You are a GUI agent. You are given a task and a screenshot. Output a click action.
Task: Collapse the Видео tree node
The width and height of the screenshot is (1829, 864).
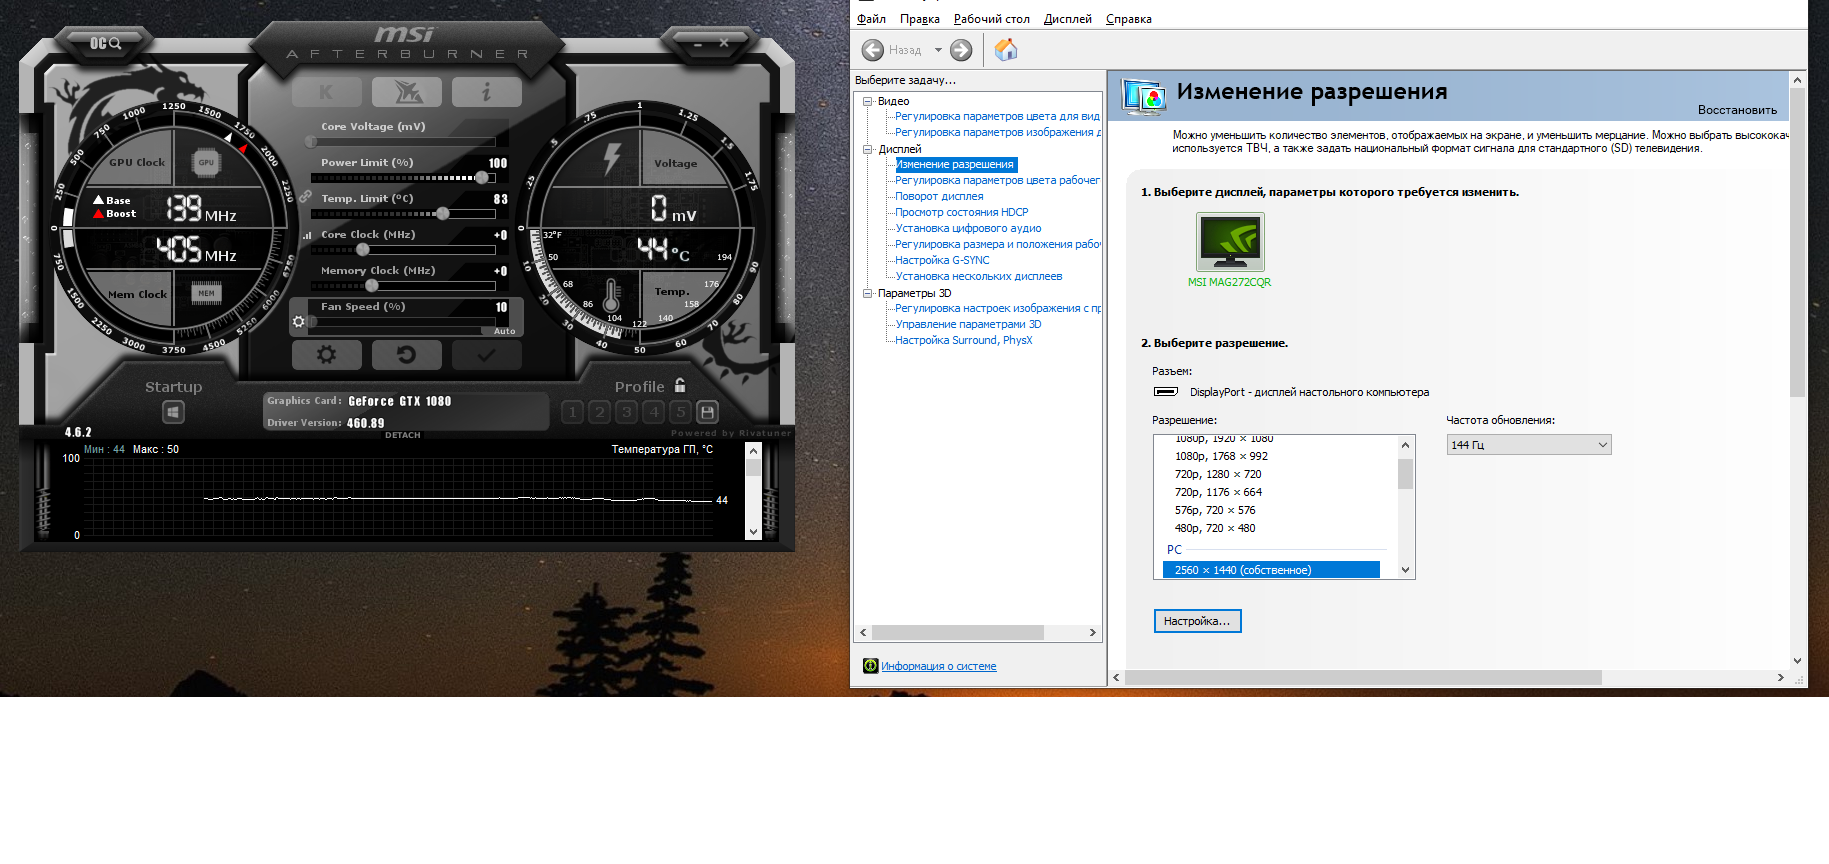pyautogui.click(x=868, y=101)
